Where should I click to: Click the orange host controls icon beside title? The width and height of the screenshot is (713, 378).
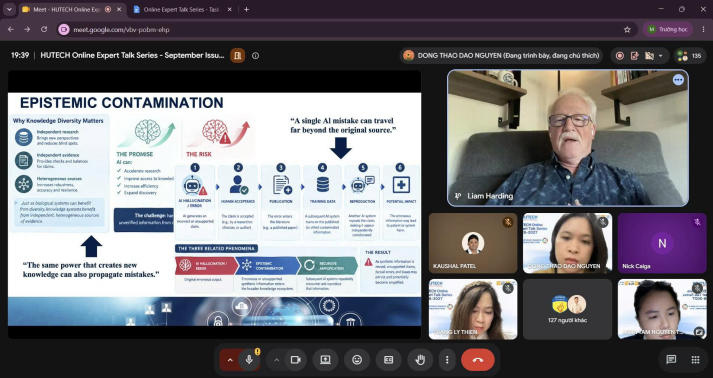pyautogui.click(x=237, y=55)
